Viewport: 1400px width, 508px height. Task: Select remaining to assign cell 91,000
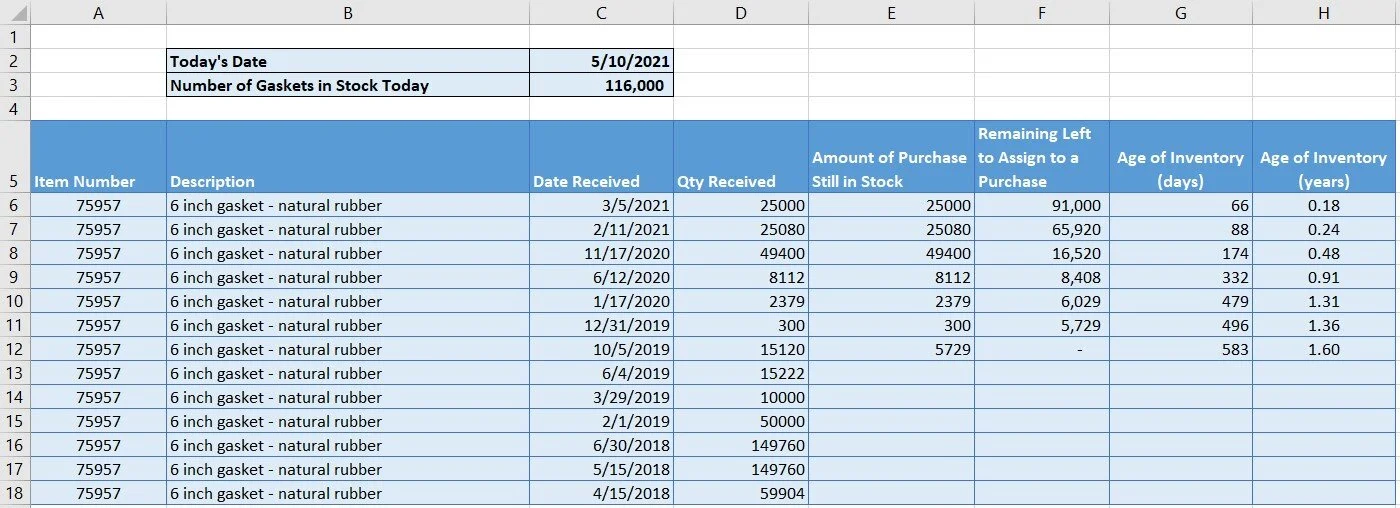(1042, 206)
